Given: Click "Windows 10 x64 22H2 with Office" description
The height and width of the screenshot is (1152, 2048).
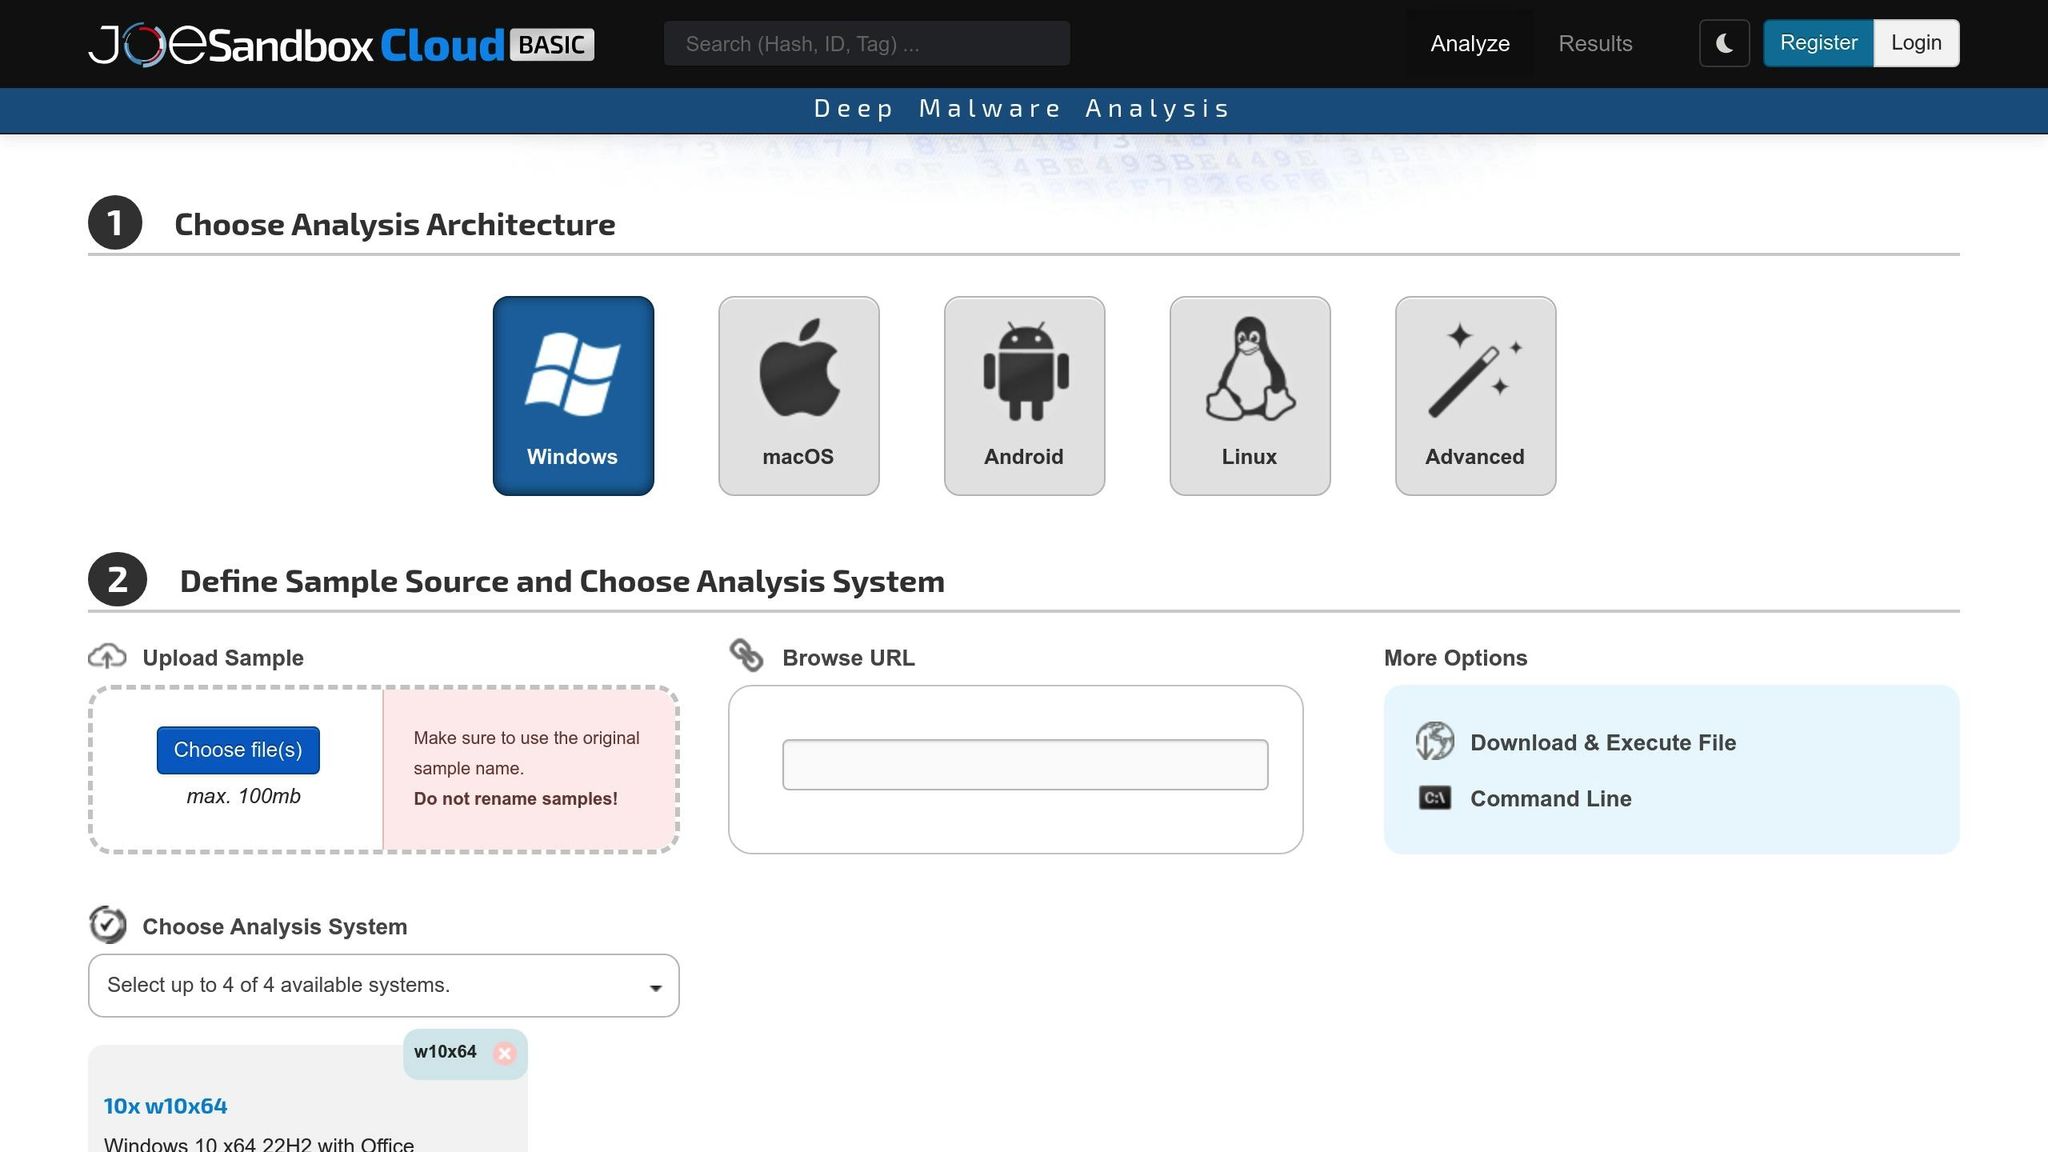Looking at the screenshot, I should [259, 1144].
